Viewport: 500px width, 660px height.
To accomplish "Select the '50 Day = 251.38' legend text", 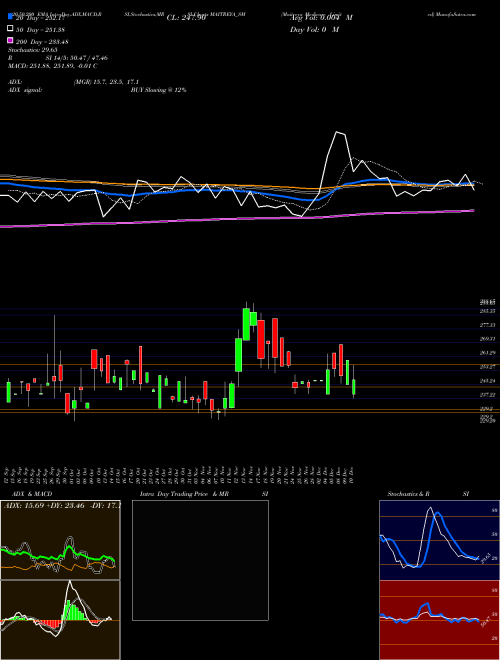I will pyautogui.click(x=42, y=29).
